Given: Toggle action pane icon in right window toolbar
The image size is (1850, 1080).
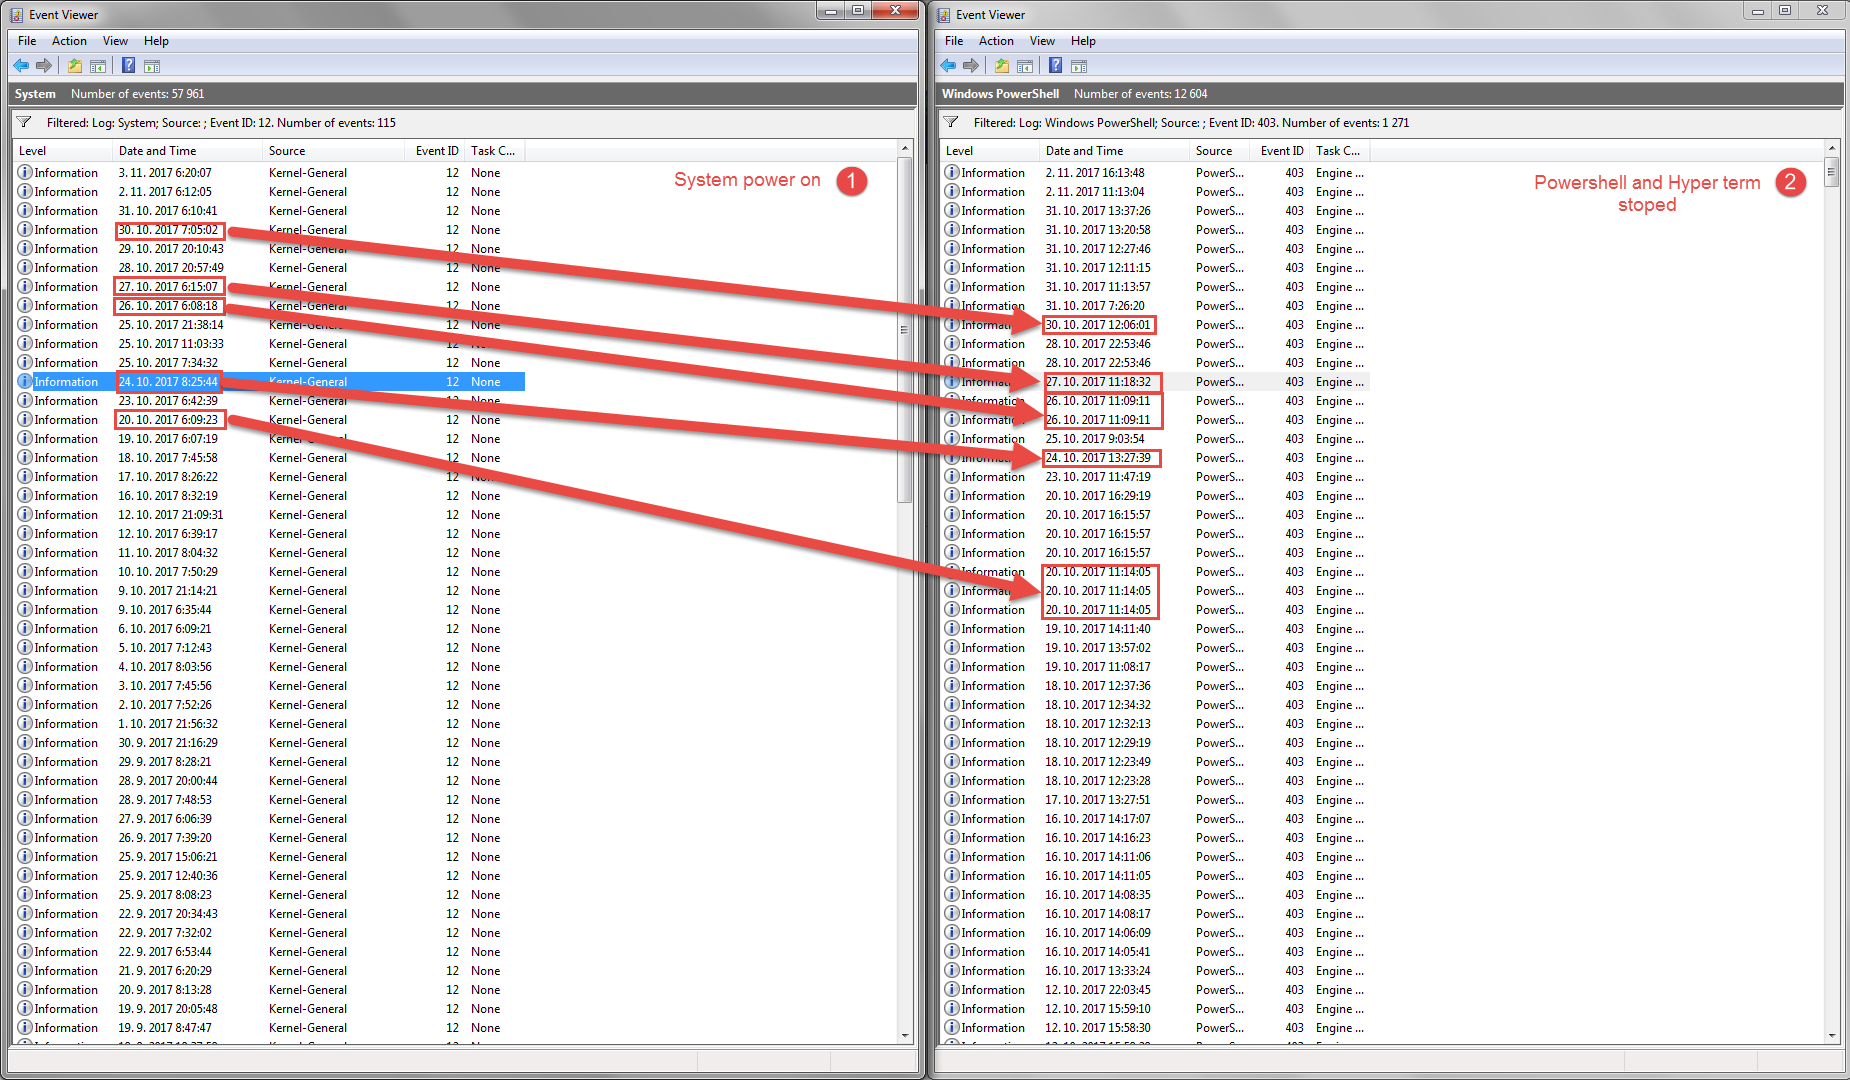Looking at the screenshot, I should (1079, 66).
